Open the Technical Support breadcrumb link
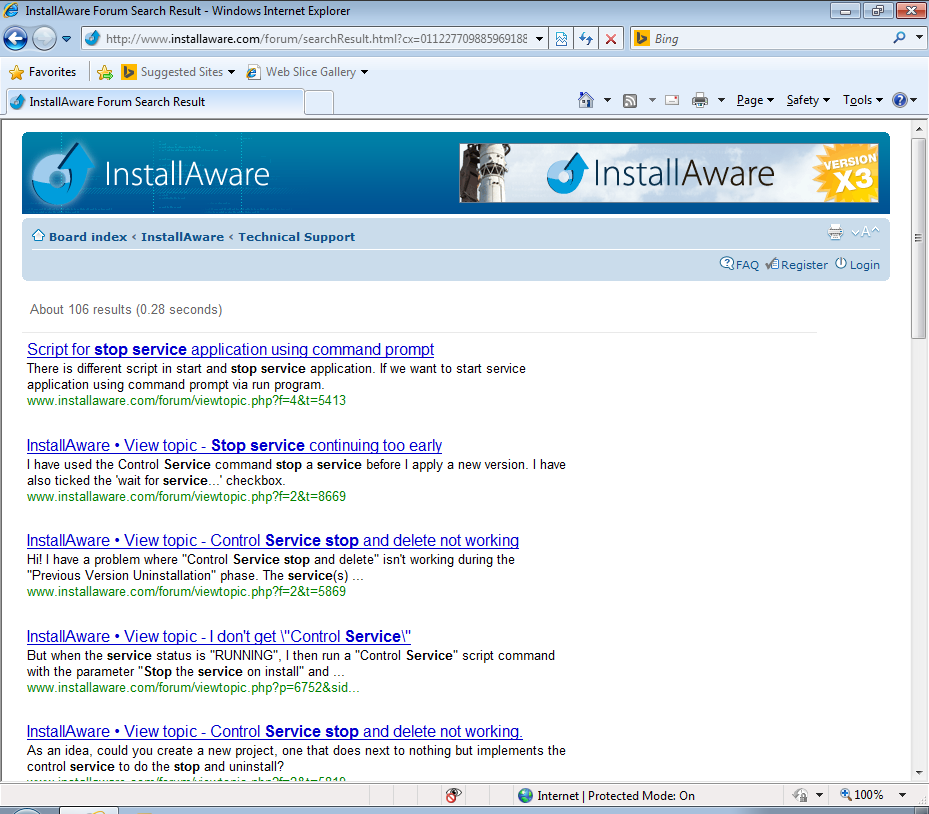 pyautogui.click(x=296, y=237)
